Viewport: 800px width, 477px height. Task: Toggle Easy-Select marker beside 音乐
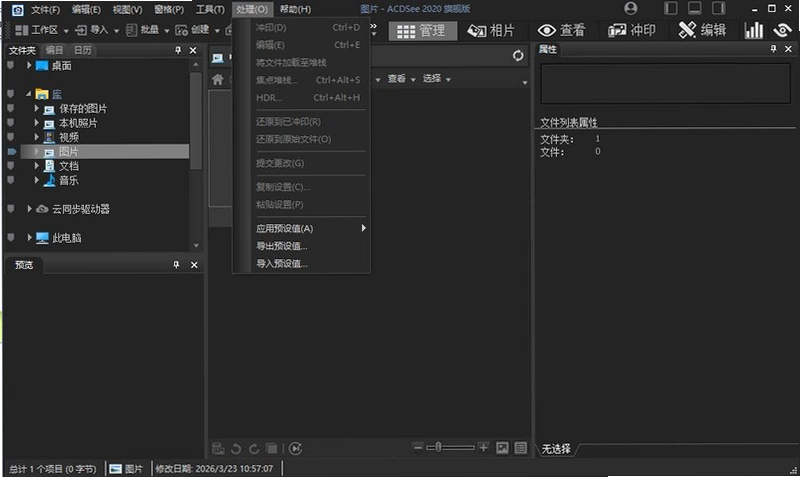tap(11, 180)
